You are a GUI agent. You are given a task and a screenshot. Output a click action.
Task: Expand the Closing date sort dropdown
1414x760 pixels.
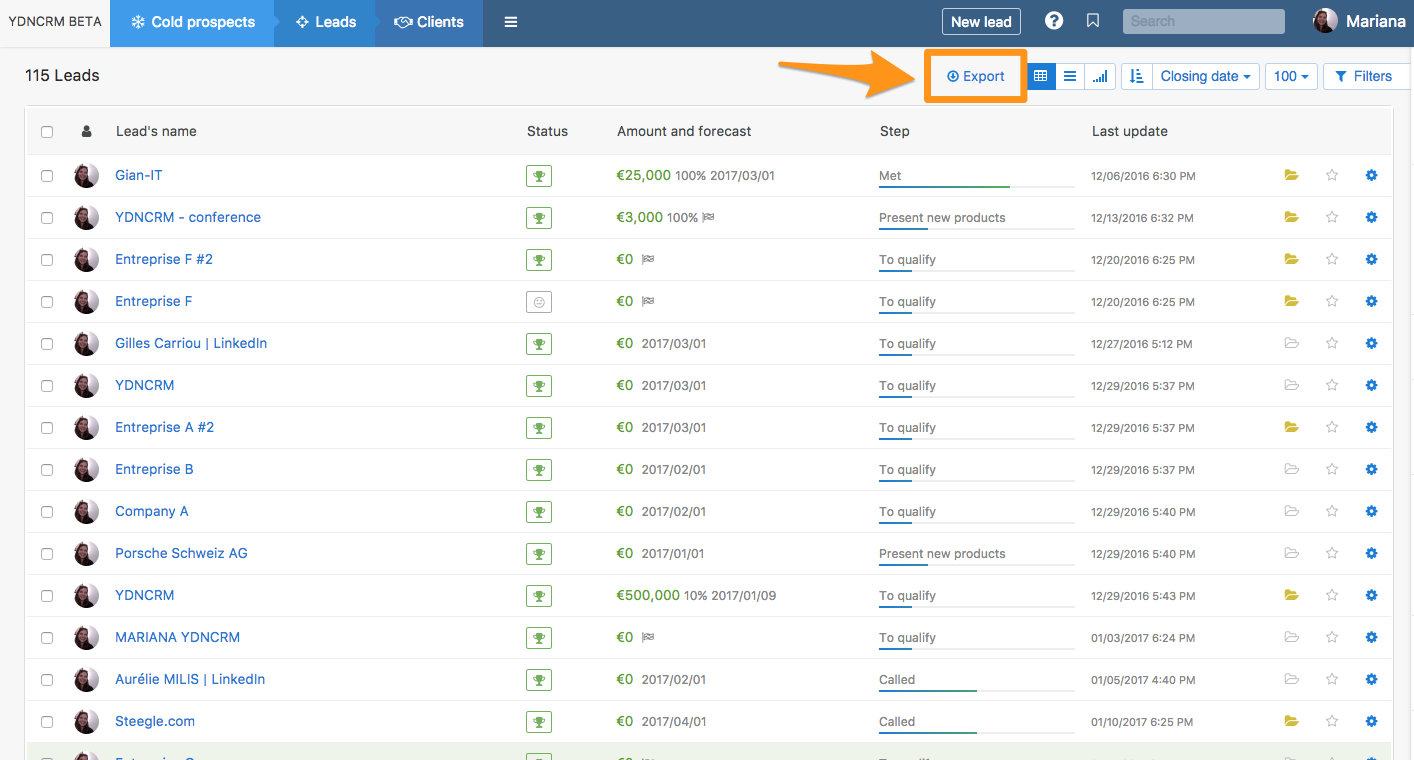1205,76
